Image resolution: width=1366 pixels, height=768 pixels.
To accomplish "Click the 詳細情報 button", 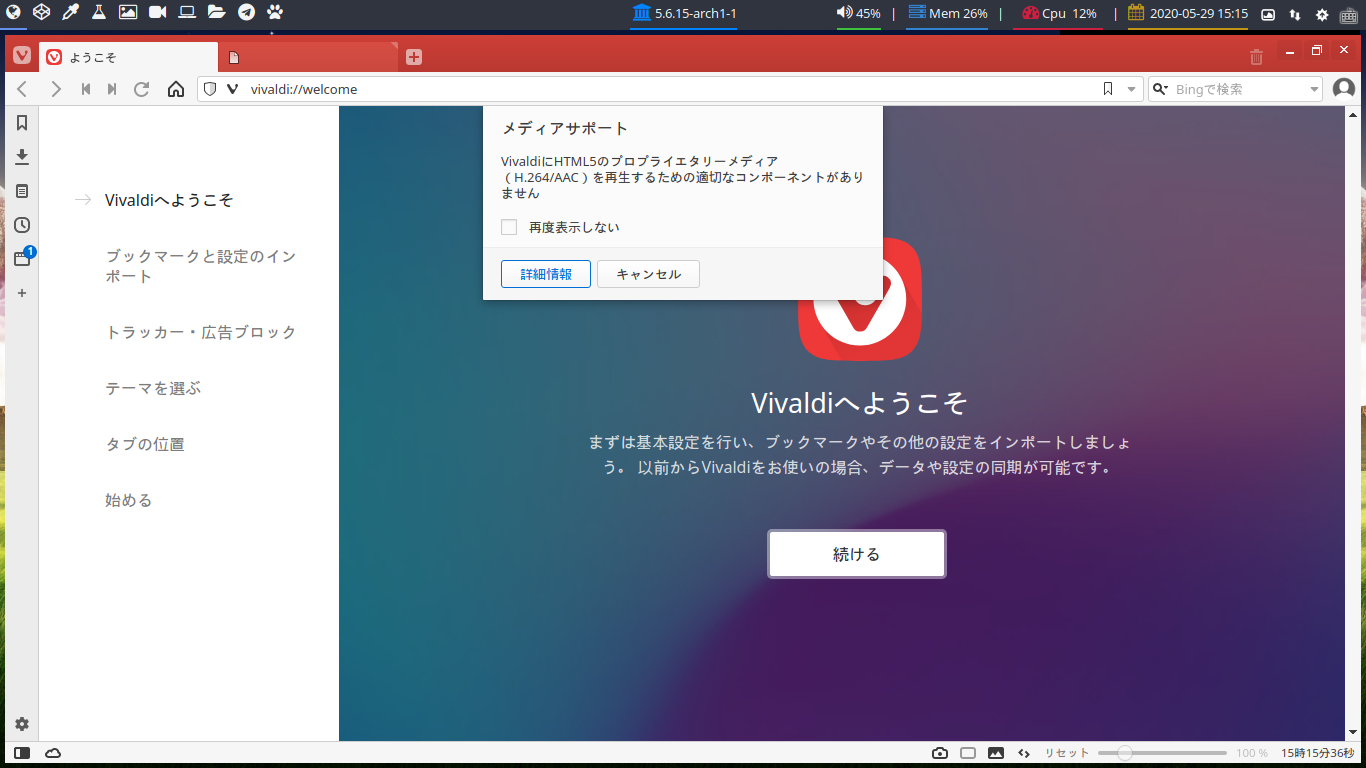I will click(x=546, y=274).
